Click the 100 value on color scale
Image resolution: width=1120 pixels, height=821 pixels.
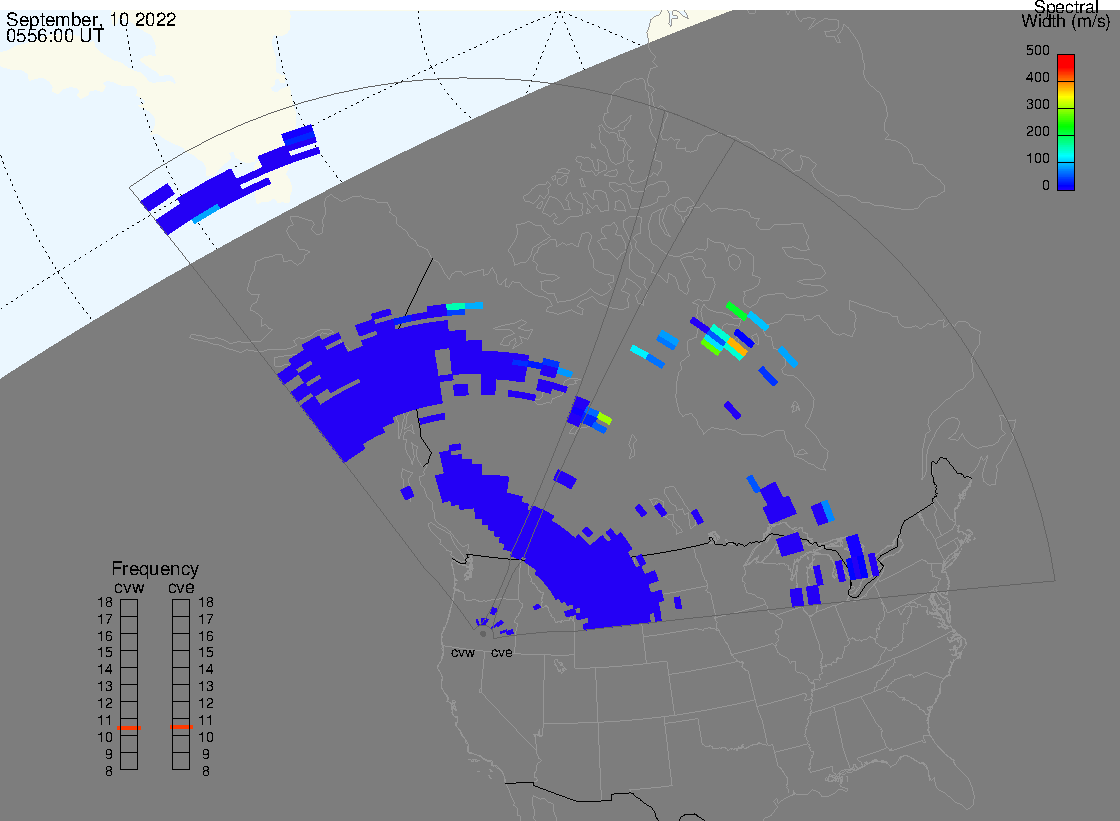pos(1037,159)
